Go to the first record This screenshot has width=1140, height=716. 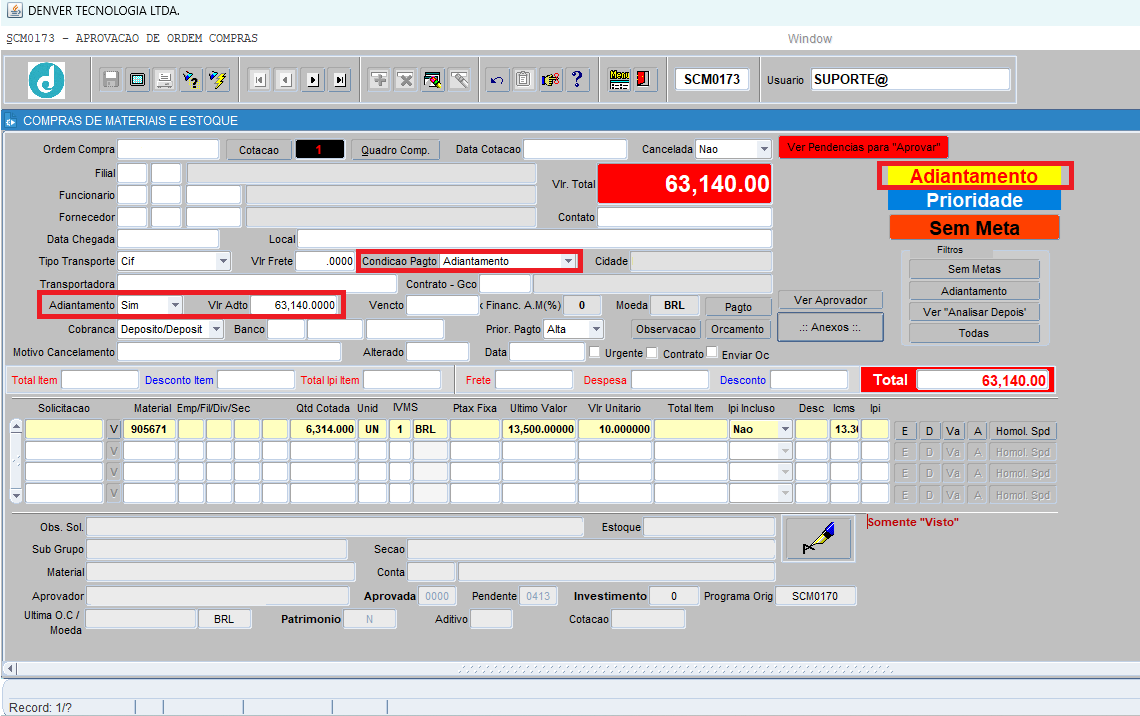260,79
